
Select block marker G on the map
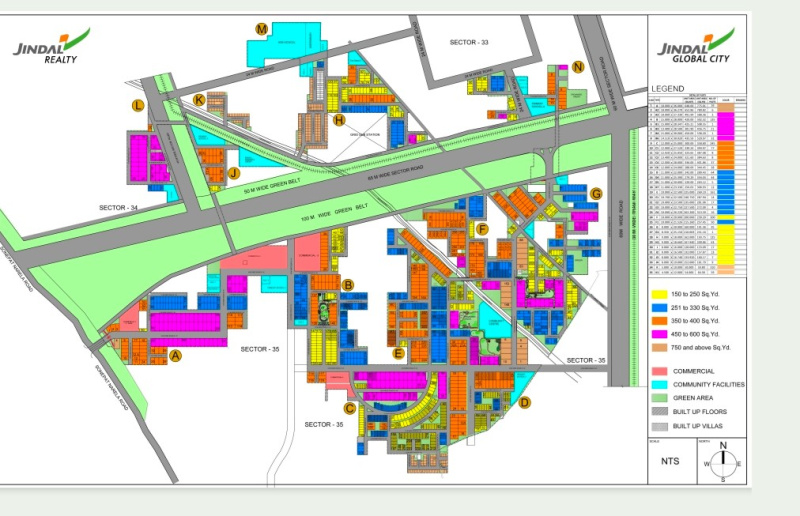(x=596, y=194)
